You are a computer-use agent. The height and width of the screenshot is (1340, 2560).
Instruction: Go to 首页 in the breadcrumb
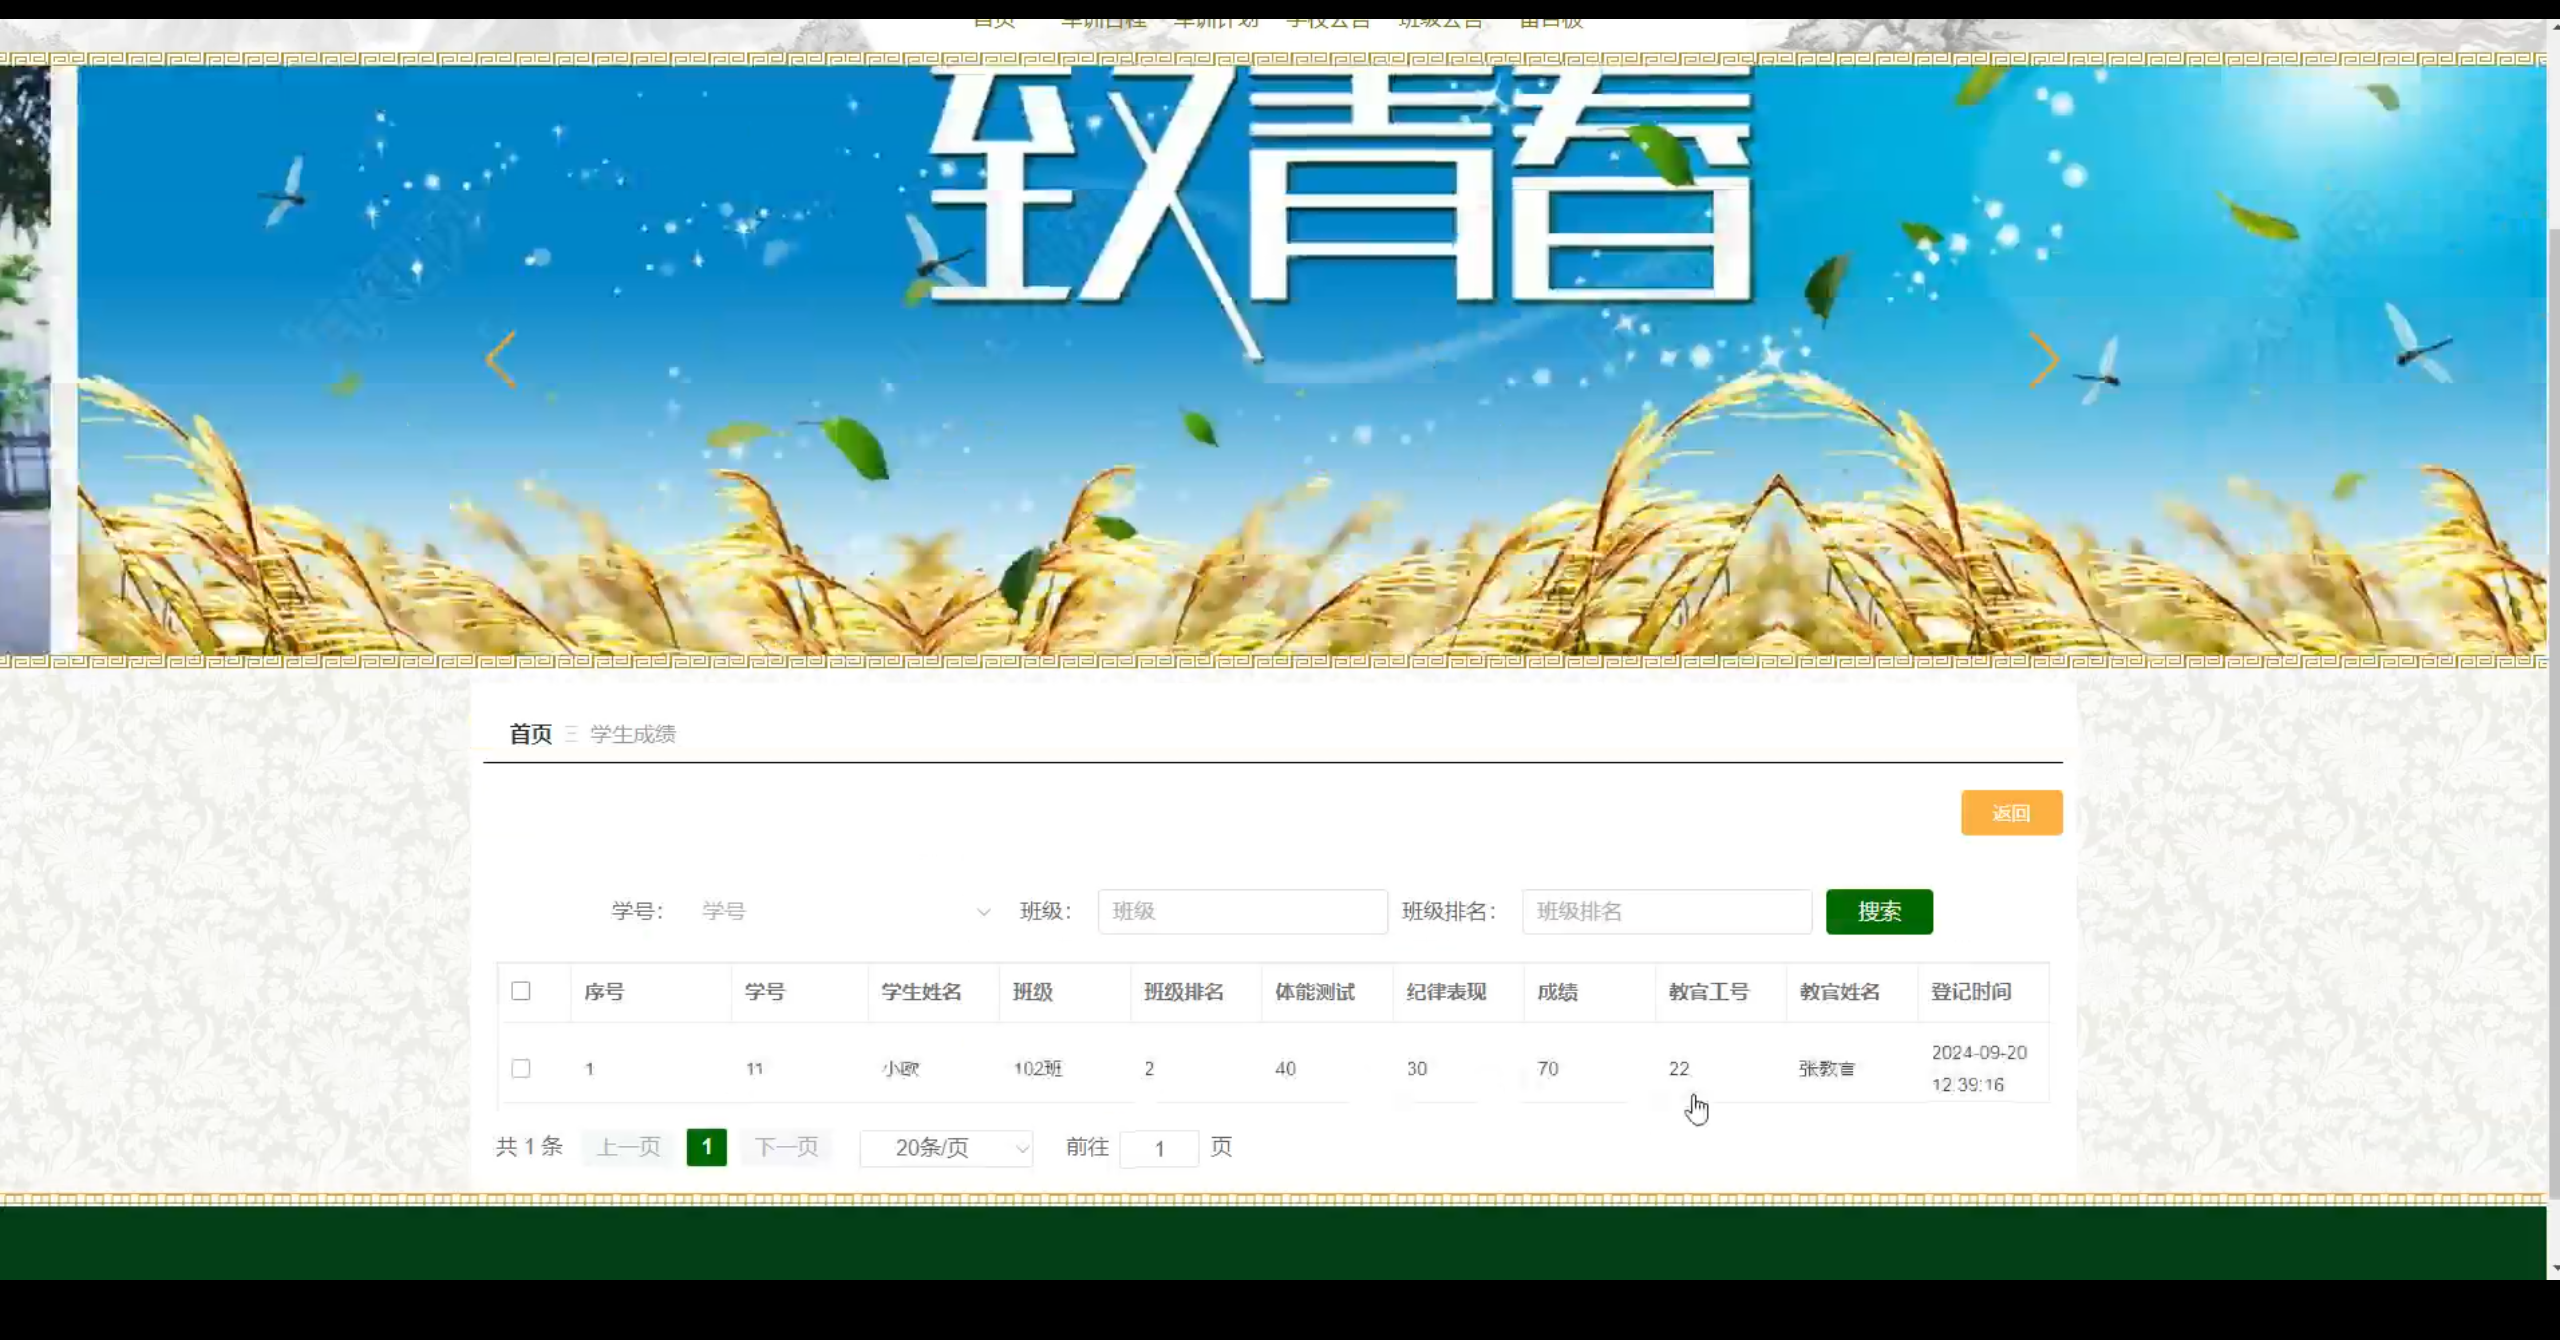click(x=530, y=734)
